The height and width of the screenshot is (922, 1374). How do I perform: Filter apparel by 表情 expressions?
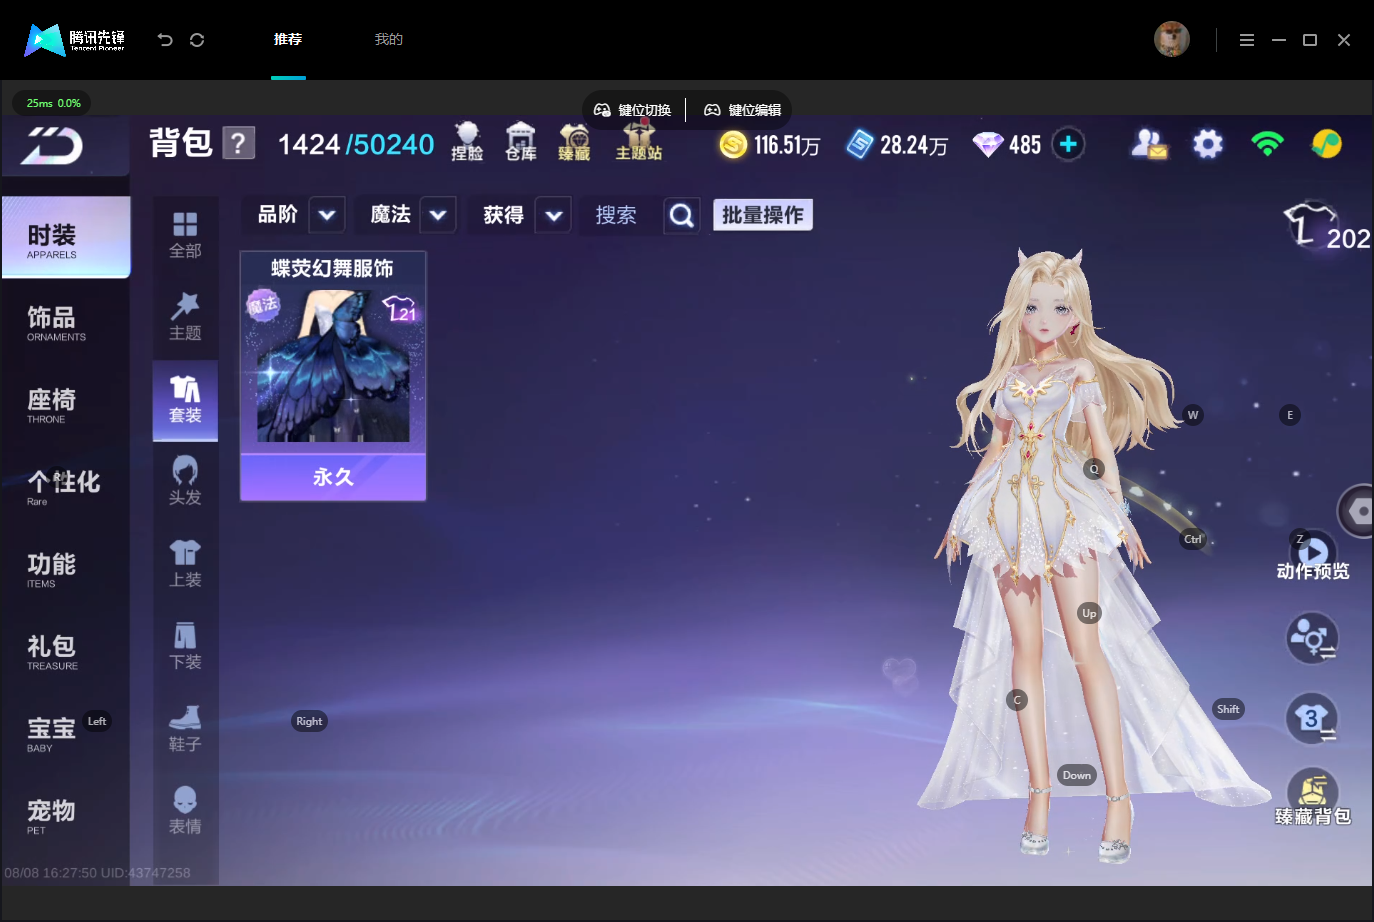(x=185, y=811)
